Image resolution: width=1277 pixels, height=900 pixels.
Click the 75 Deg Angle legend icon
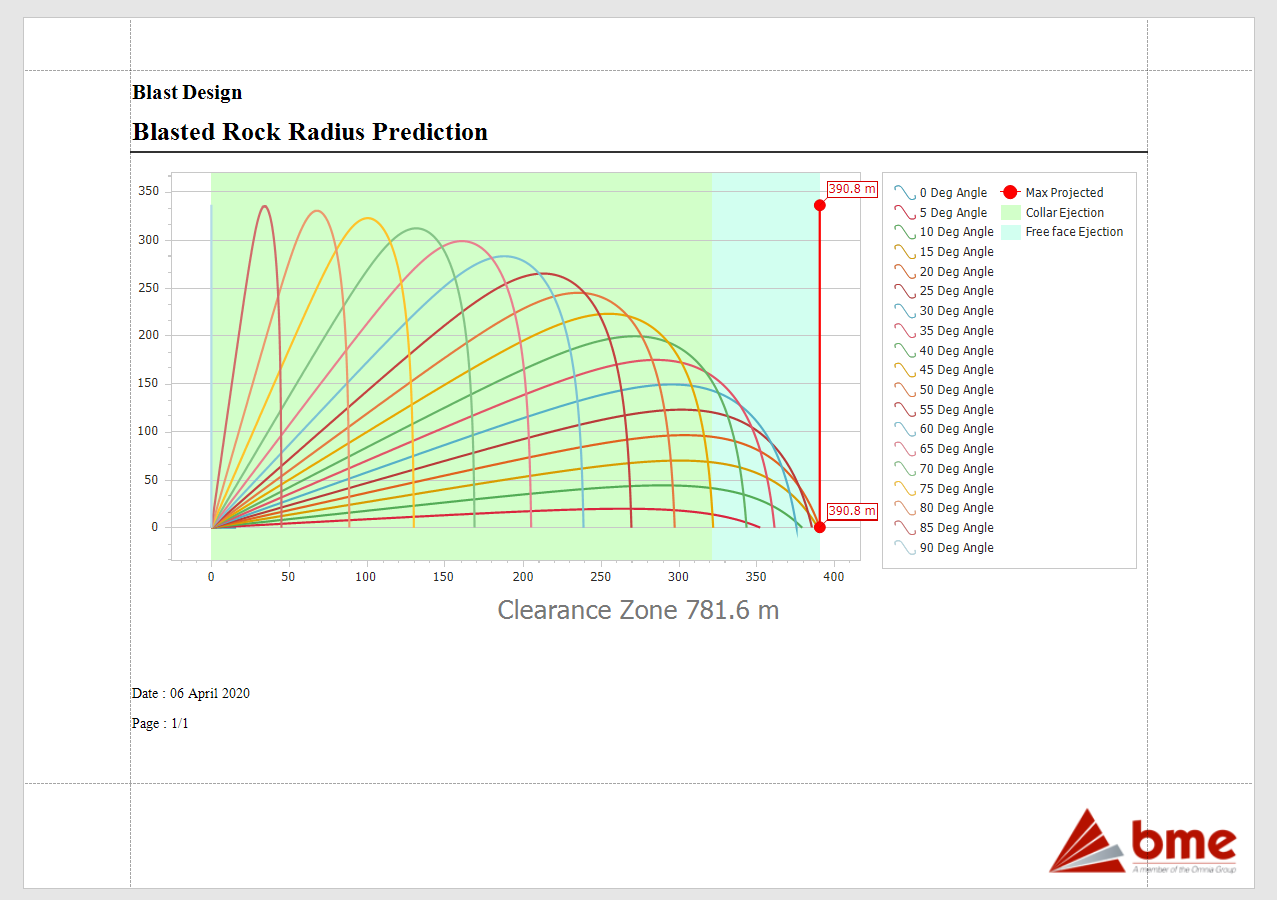[905, 489]
